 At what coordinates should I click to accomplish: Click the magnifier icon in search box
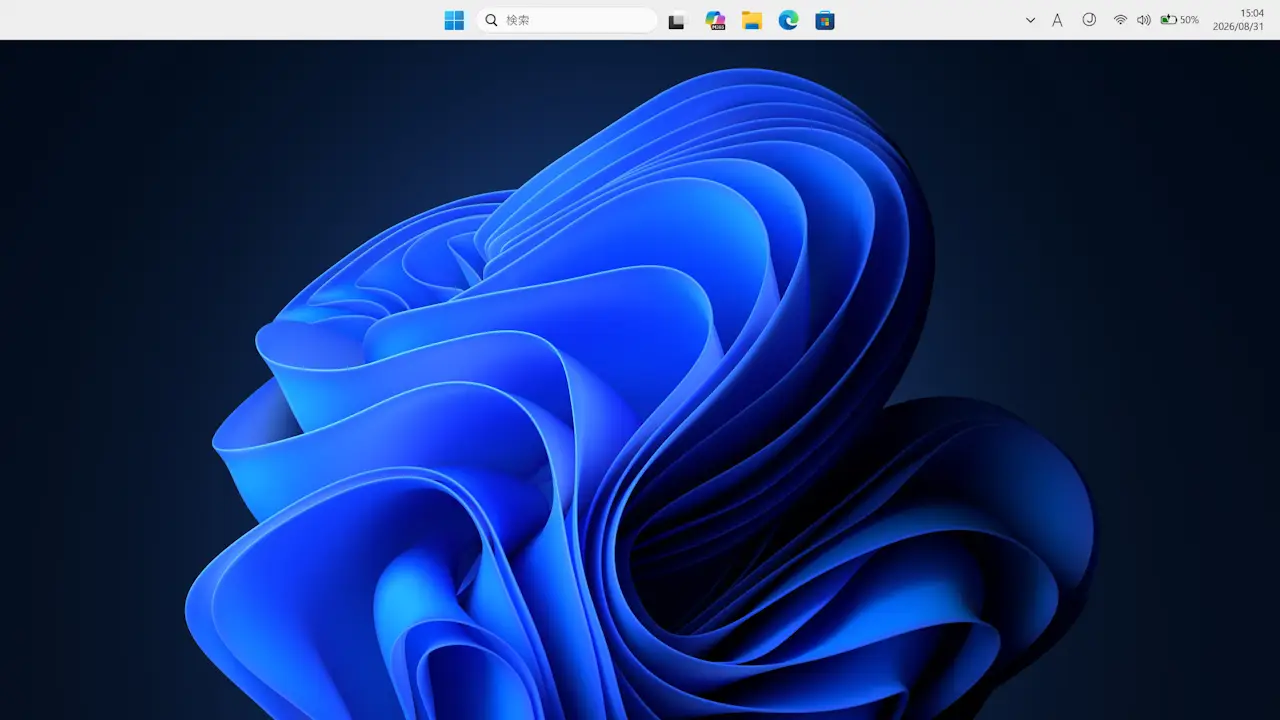[x=491, y=20]
